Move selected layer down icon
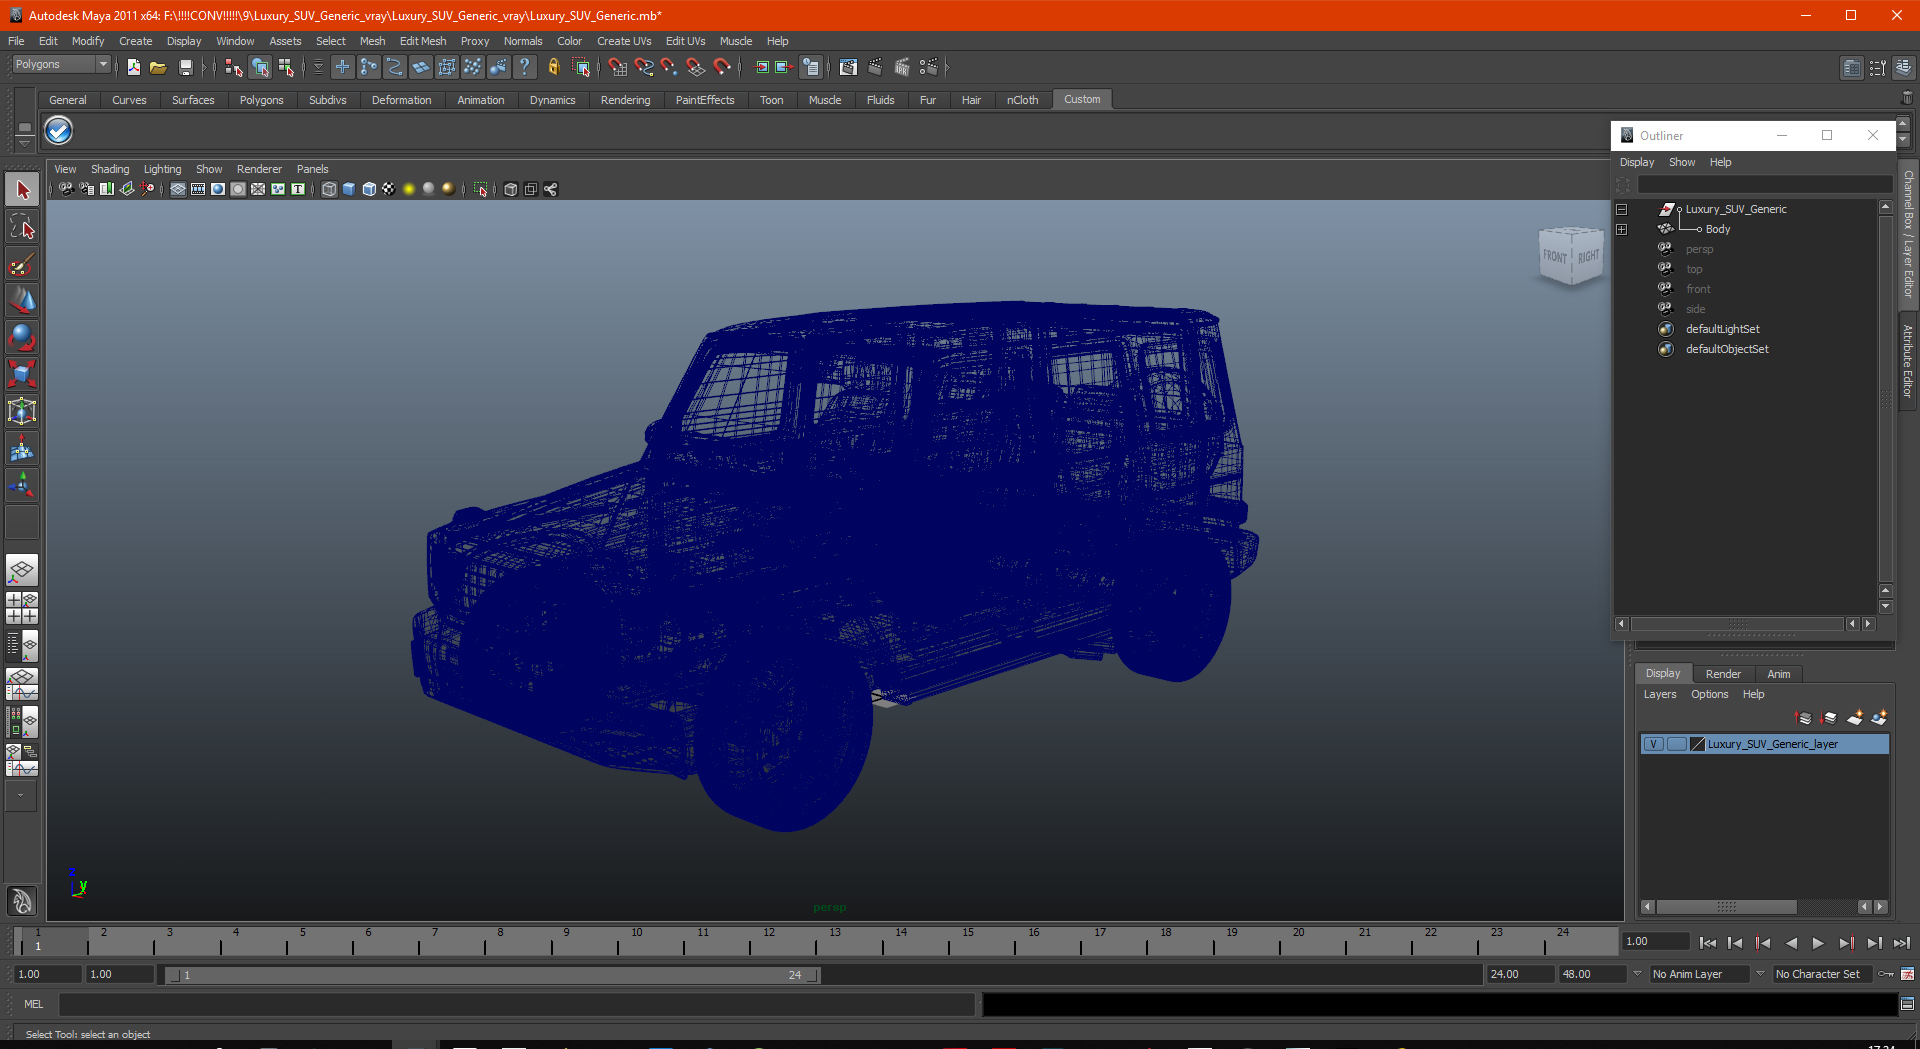 (x=1829, y=718)
